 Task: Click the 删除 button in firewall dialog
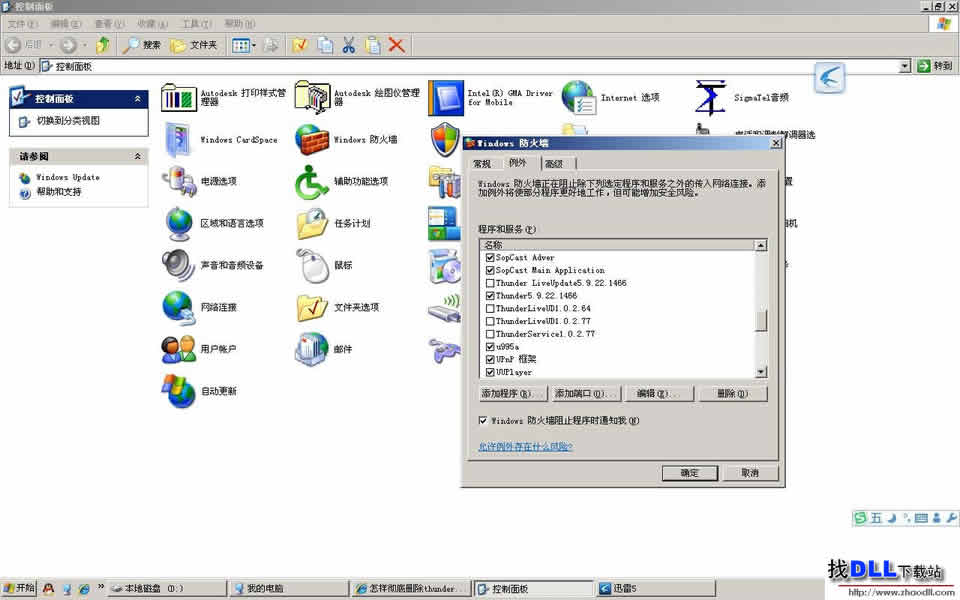coord(732,394)
